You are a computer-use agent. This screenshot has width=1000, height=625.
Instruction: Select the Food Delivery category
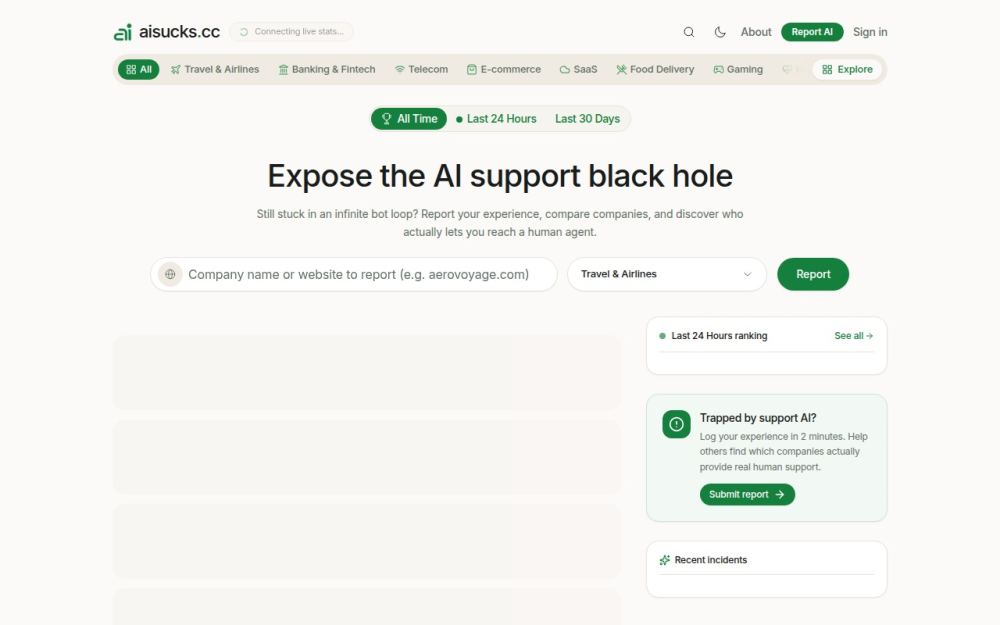click(655, 70)
